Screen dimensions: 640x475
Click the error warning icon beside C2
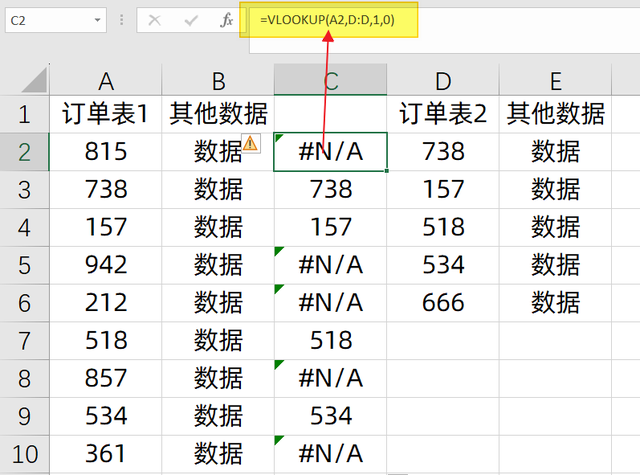pyautogui.click(x=250, y=144)
